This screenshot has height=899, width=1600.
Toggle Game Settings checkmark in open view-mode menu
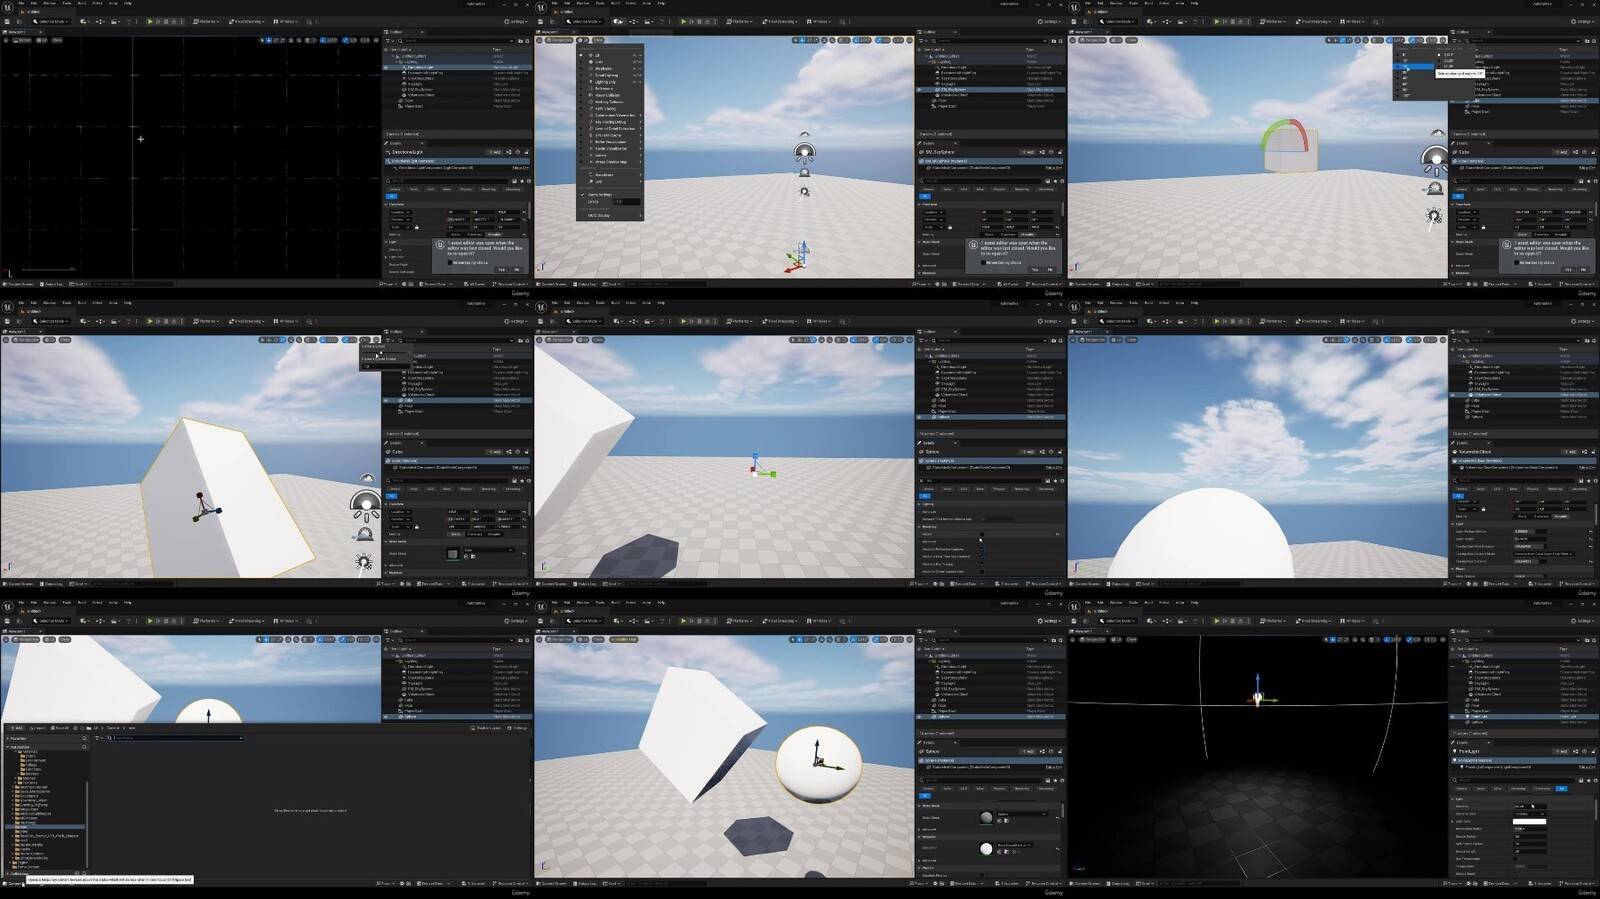pyautogui.click(x=583, y=194)
